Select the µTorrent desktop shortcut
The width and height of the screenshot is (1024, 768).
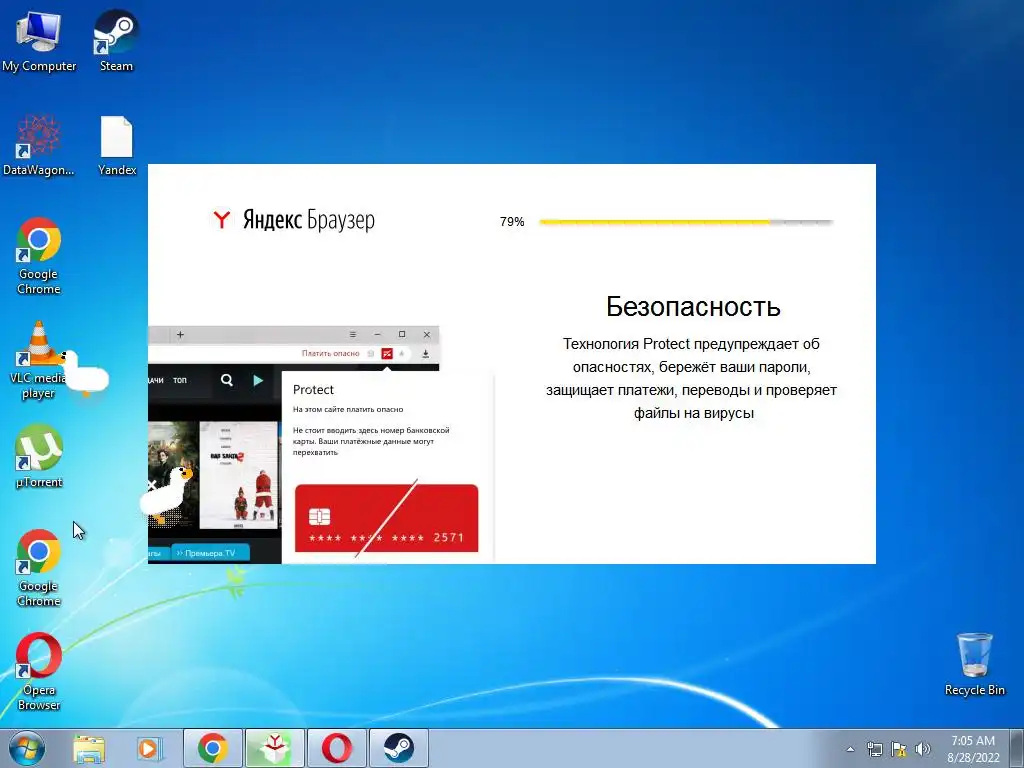coord(39,456)
